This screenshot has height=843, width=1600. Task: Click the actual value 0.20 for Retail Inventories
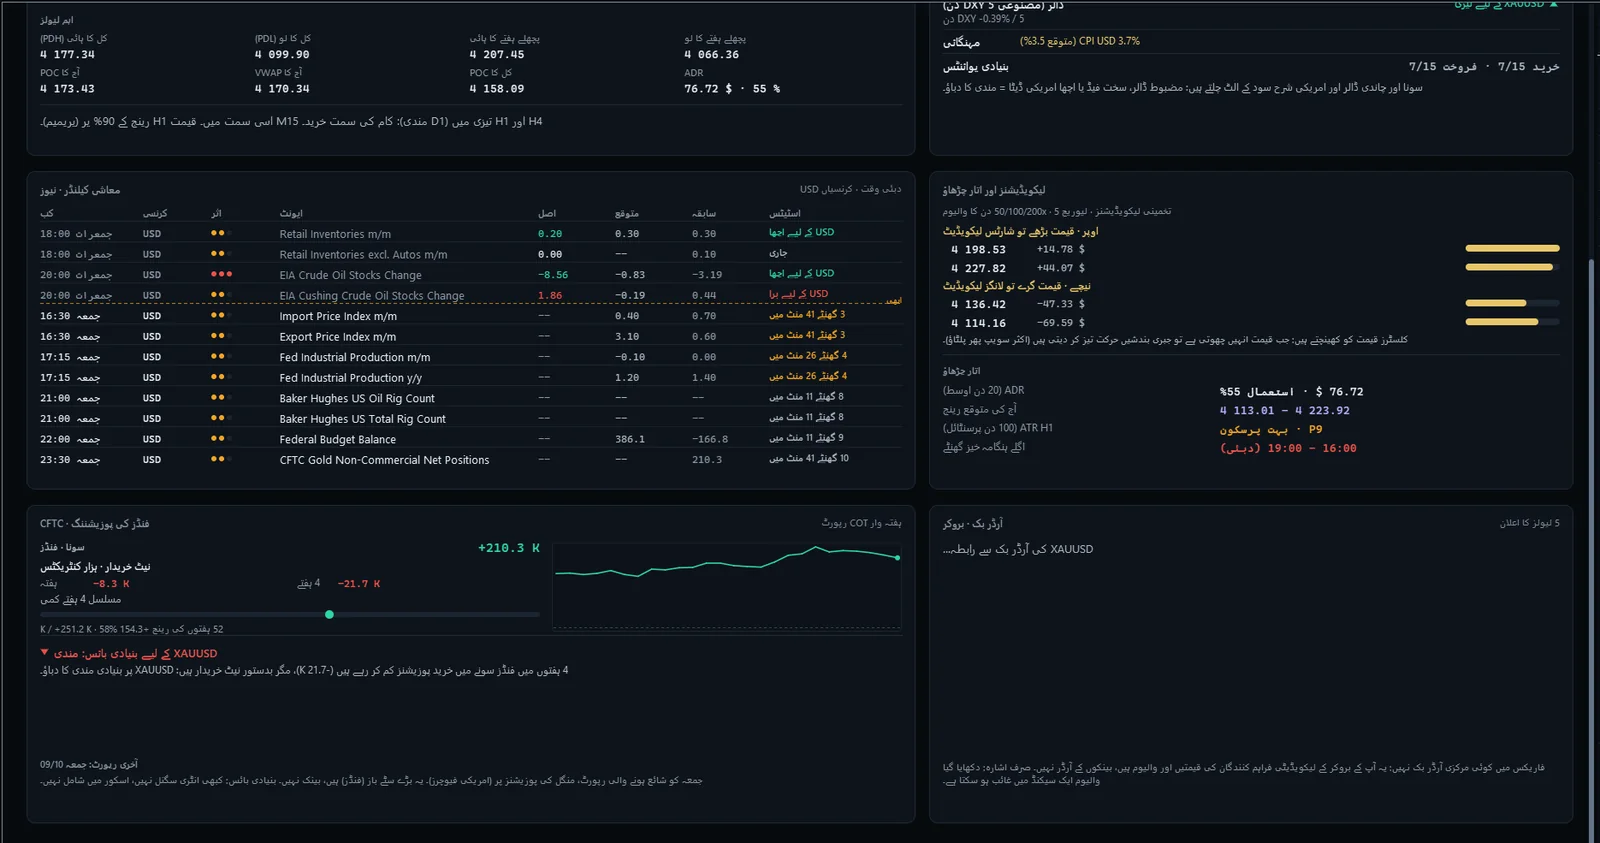pos(550,234)
